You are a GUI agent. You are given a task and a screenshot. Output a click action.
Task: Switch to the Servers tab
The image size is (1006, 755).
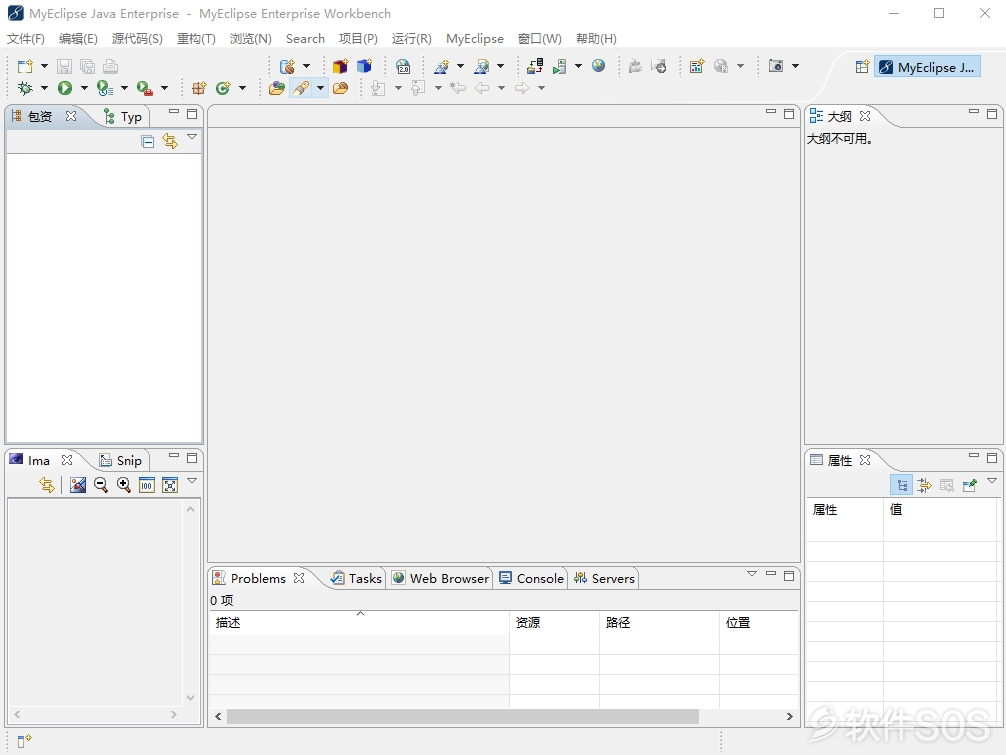(604, 579)
